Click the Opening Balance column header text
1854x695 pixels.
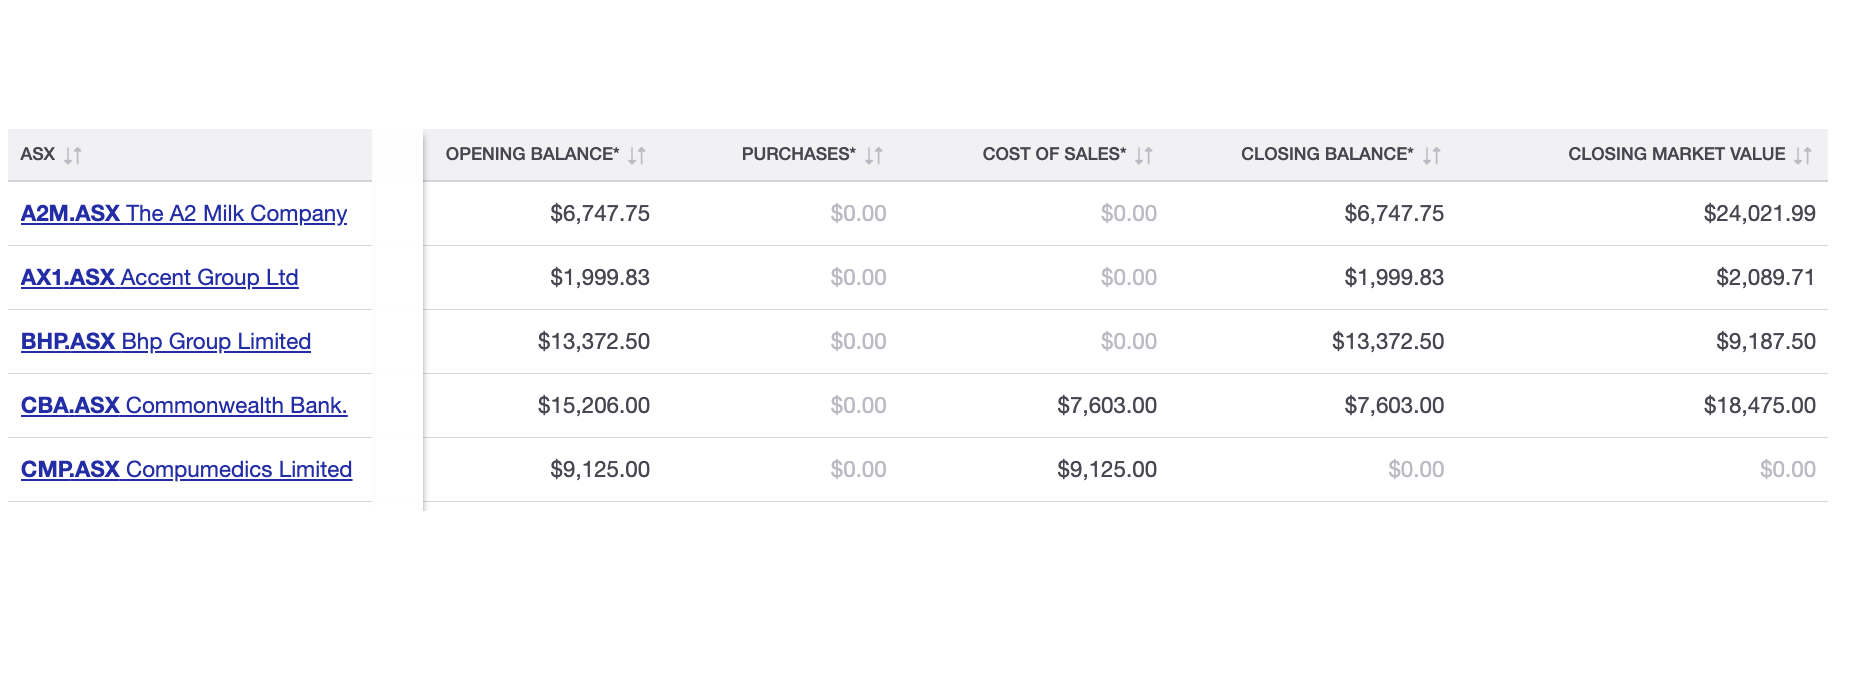tap(532, 154)
